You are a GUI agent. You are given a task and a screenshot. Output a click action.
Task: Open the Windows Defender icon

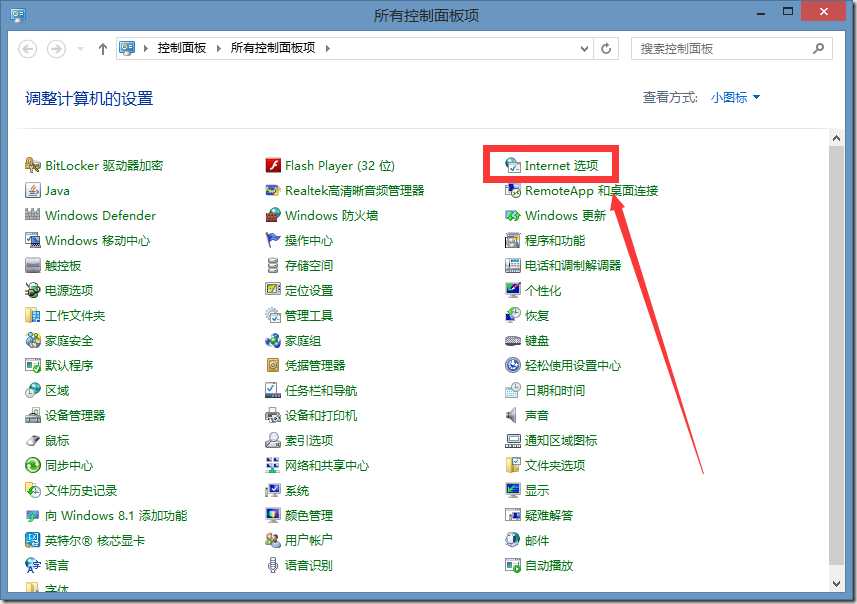tap(33, 215)
